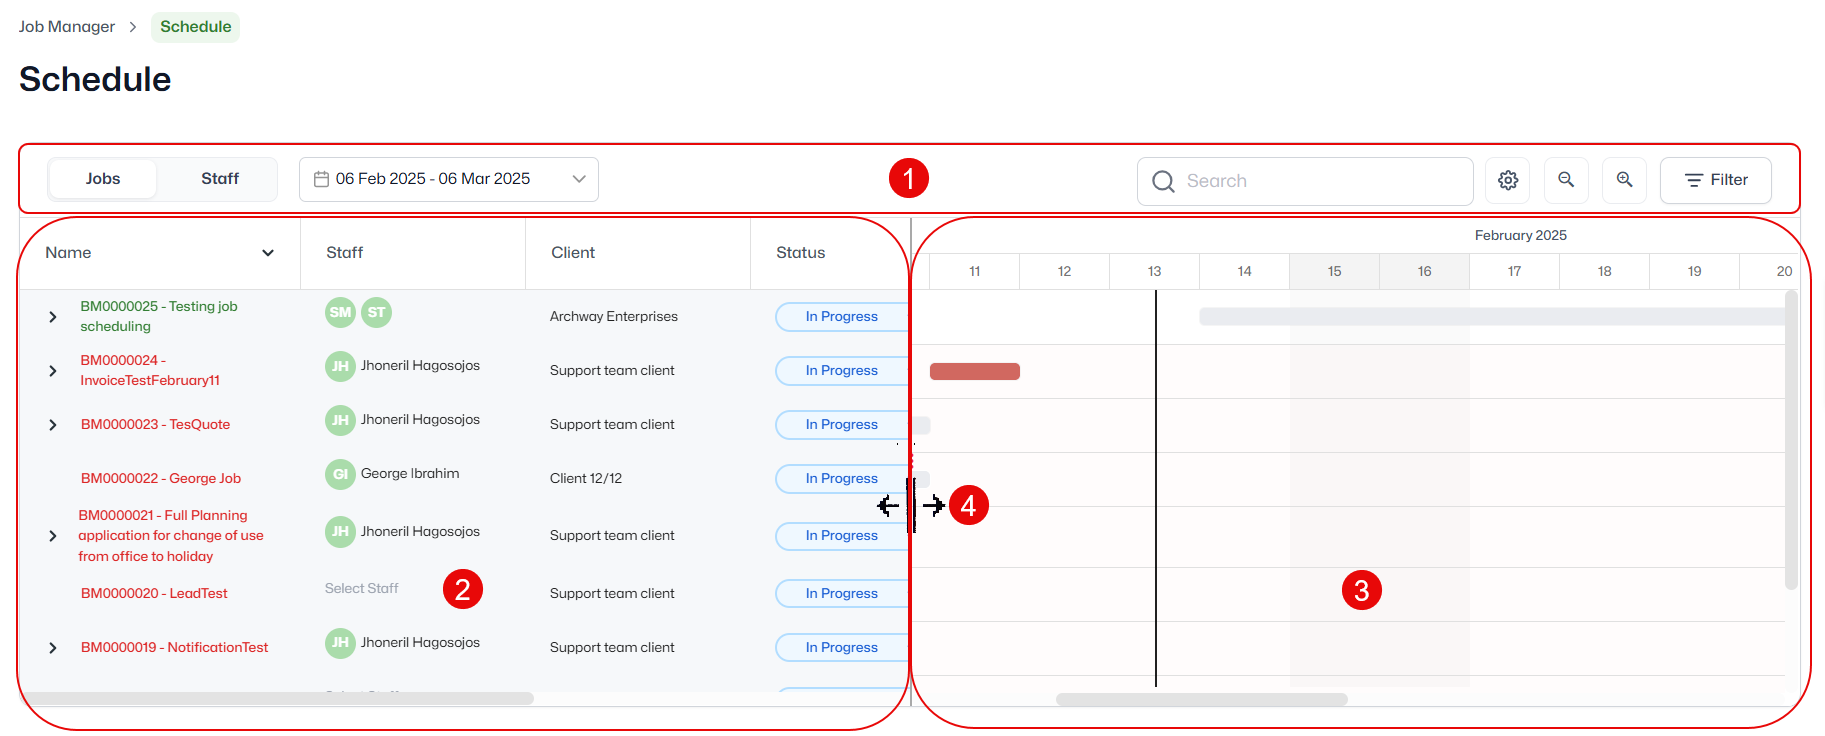Open Select Staff for BM0000020 - LeadTest

[x=361, y=588]
